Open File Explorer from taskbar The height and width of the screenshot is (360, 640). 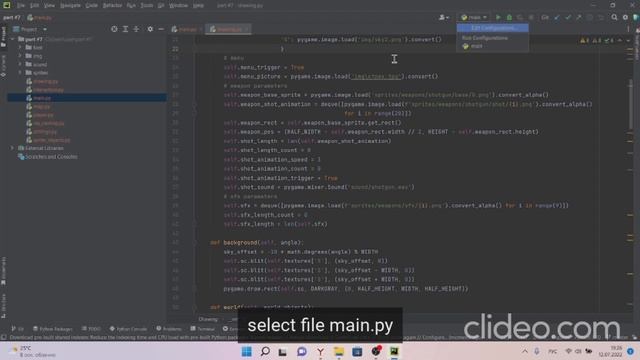tap(338, 351)
